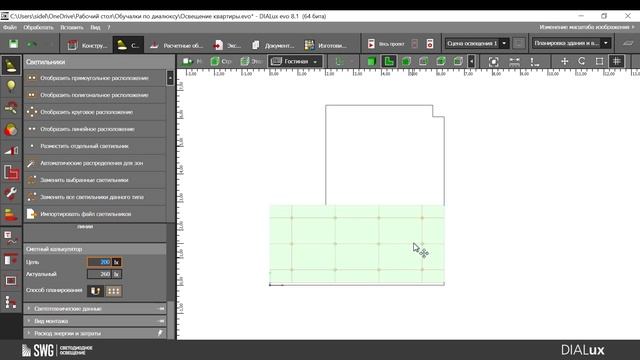Open the Файл menu
Viewport: 640px width, 360px height.
(10, 27)
